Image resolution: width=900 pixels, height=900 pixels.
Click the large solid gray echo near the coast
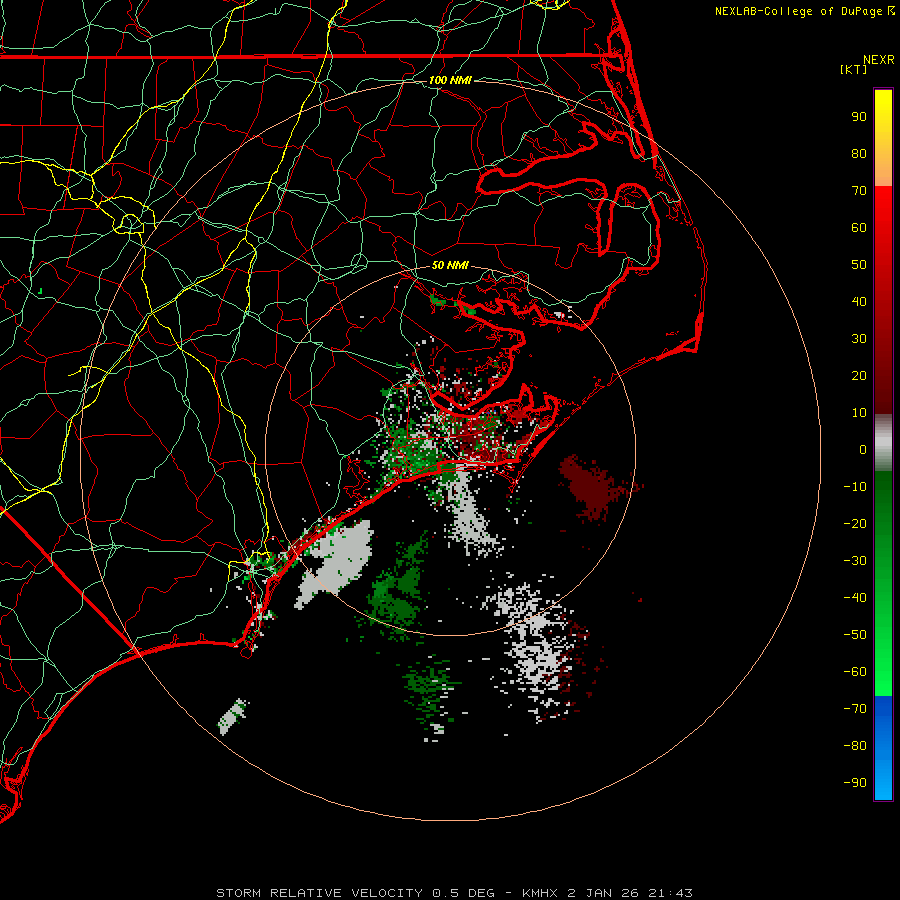click(339, 562)
